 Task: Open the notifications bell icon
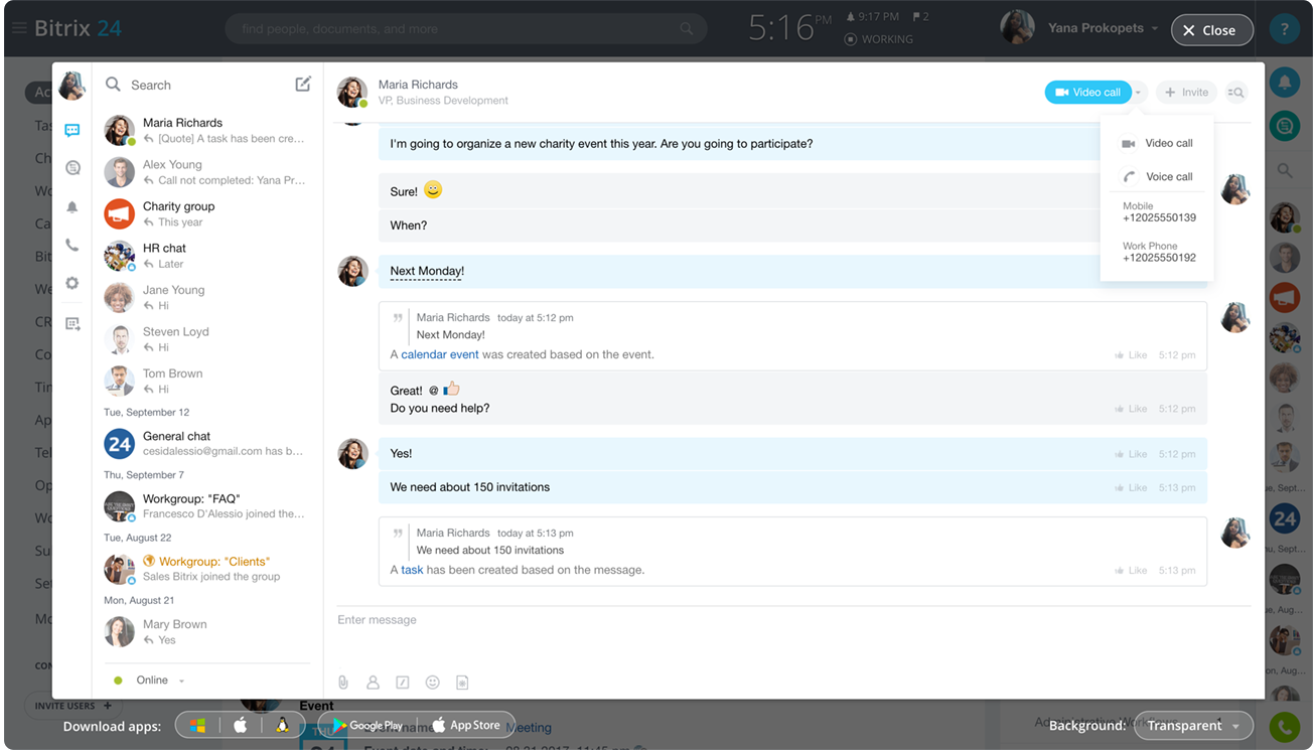click(x=71, y=206)
